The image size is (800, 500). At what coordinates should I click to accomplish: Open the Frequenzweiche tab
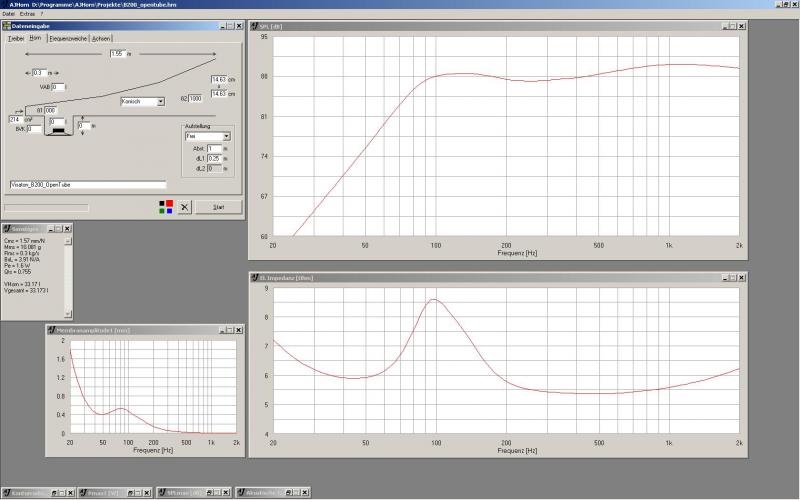click(67, 38)
